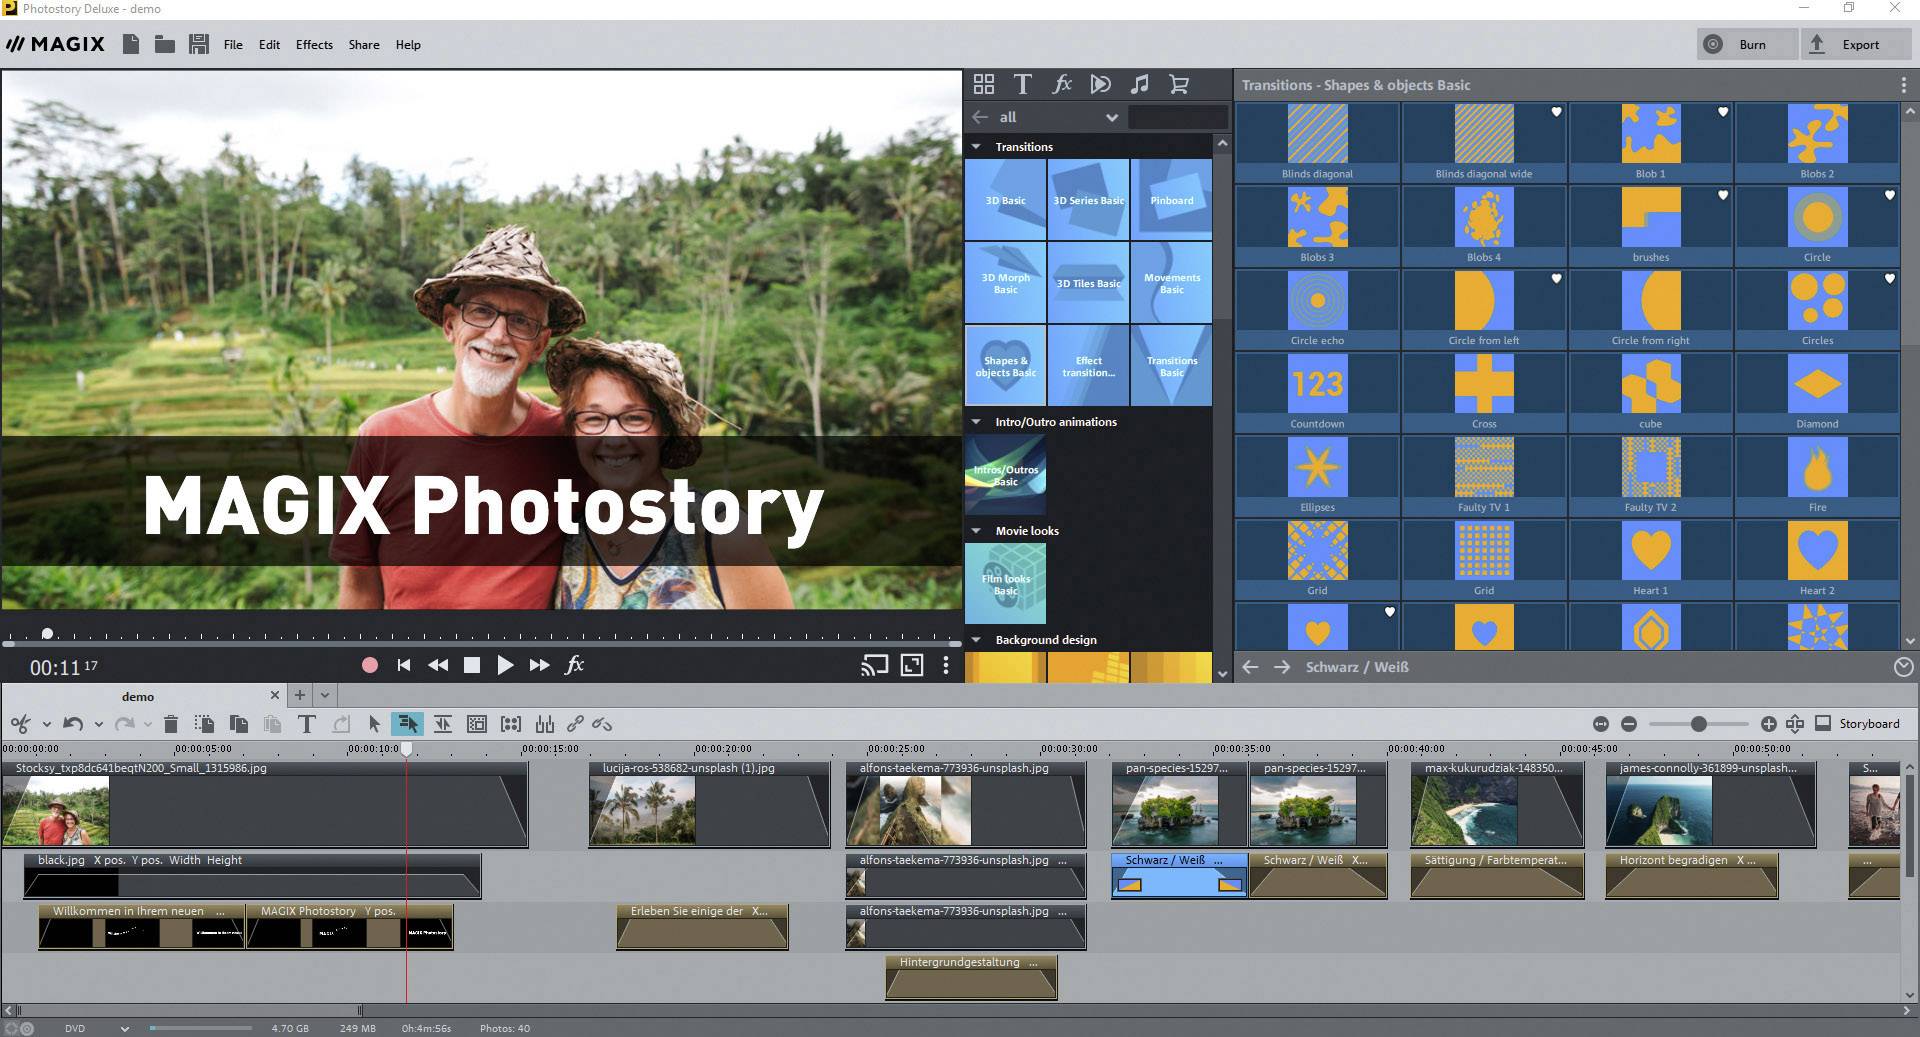Select the fx effects tab icon
This screenshot has height=1037, width=1920.
(1062, 85)
